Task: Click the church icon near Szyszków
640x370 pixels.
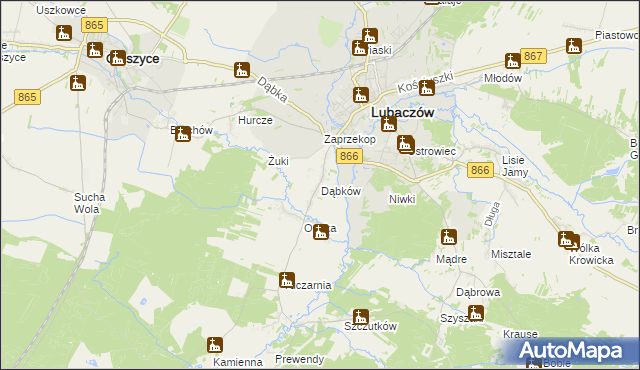Action: 476,313
